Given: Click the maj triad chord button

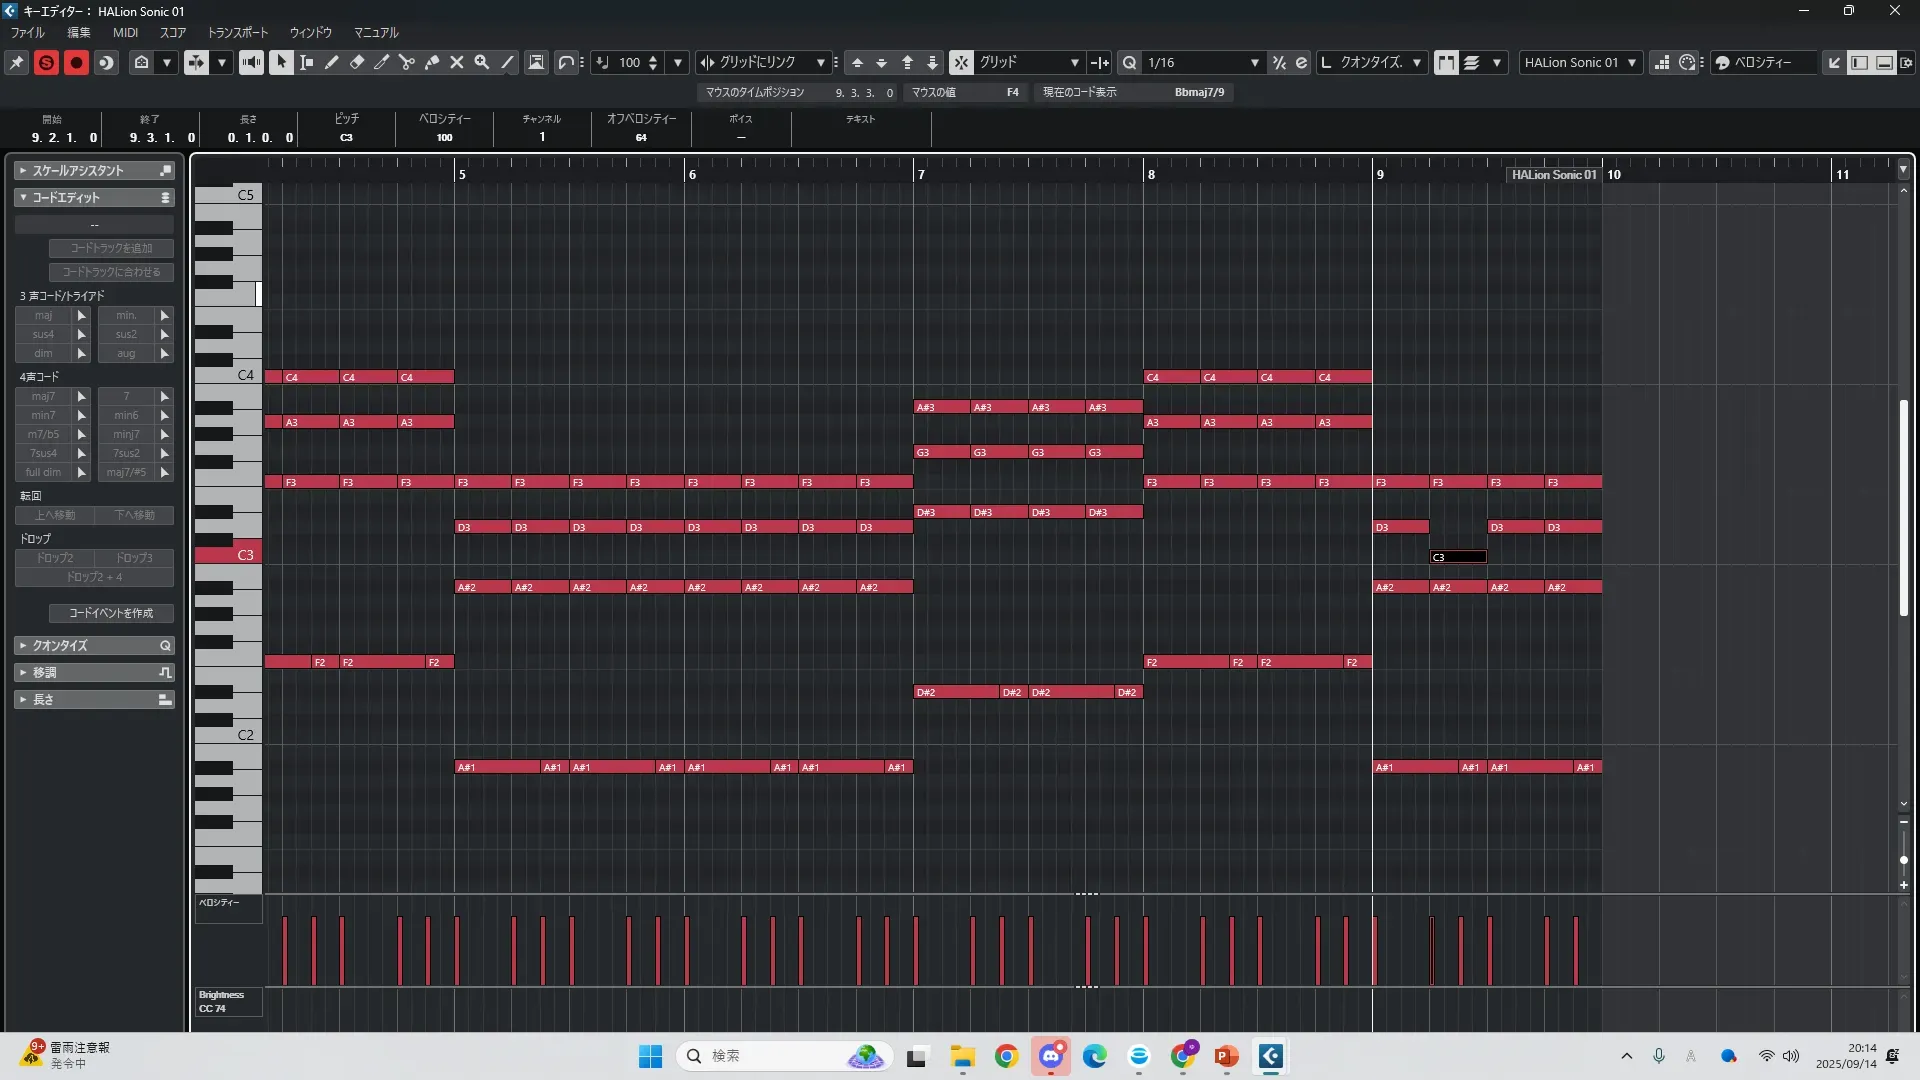Looking at the screenshot, I should click(43, 315).
